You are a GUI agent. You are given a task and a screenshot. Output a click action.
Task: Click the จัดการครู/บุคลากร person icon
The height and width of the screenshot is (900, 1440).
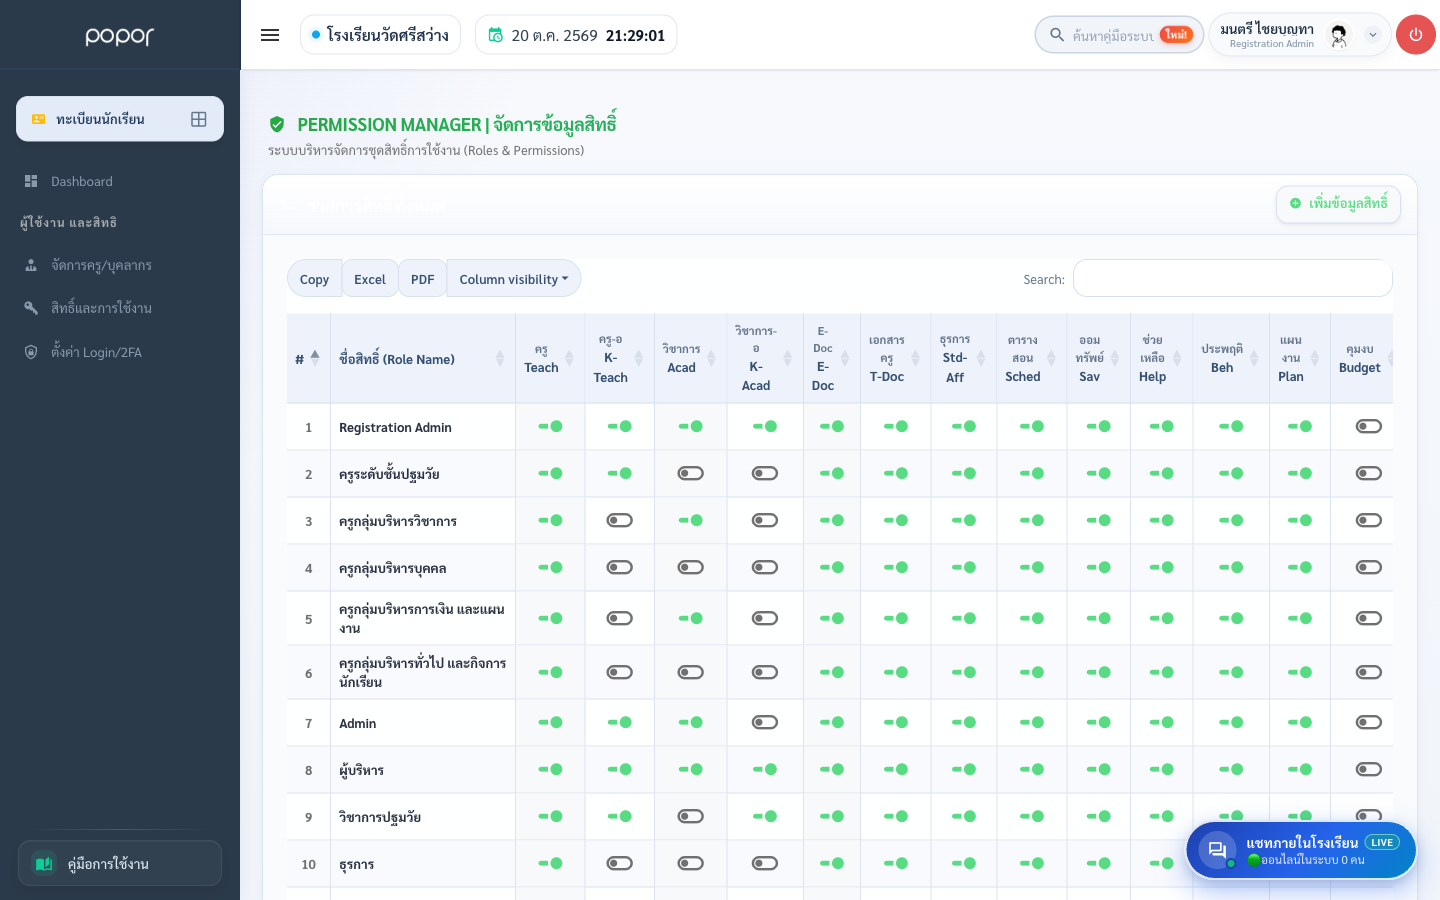31,265
